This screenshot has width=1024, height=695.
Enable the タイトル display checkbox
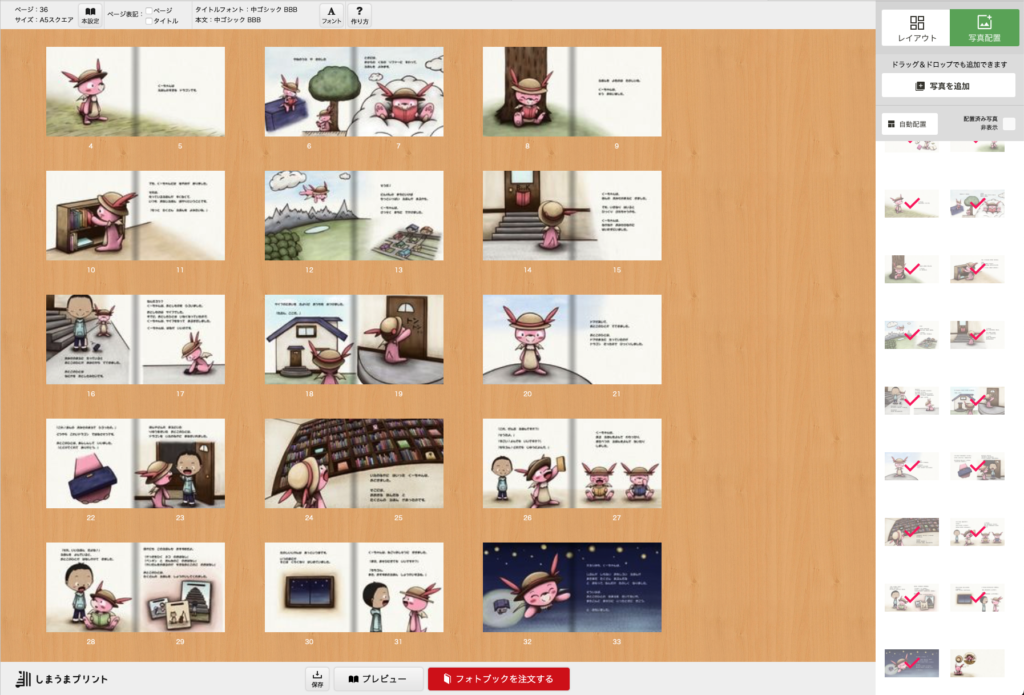pyautogui.click(x=150, y=21)
